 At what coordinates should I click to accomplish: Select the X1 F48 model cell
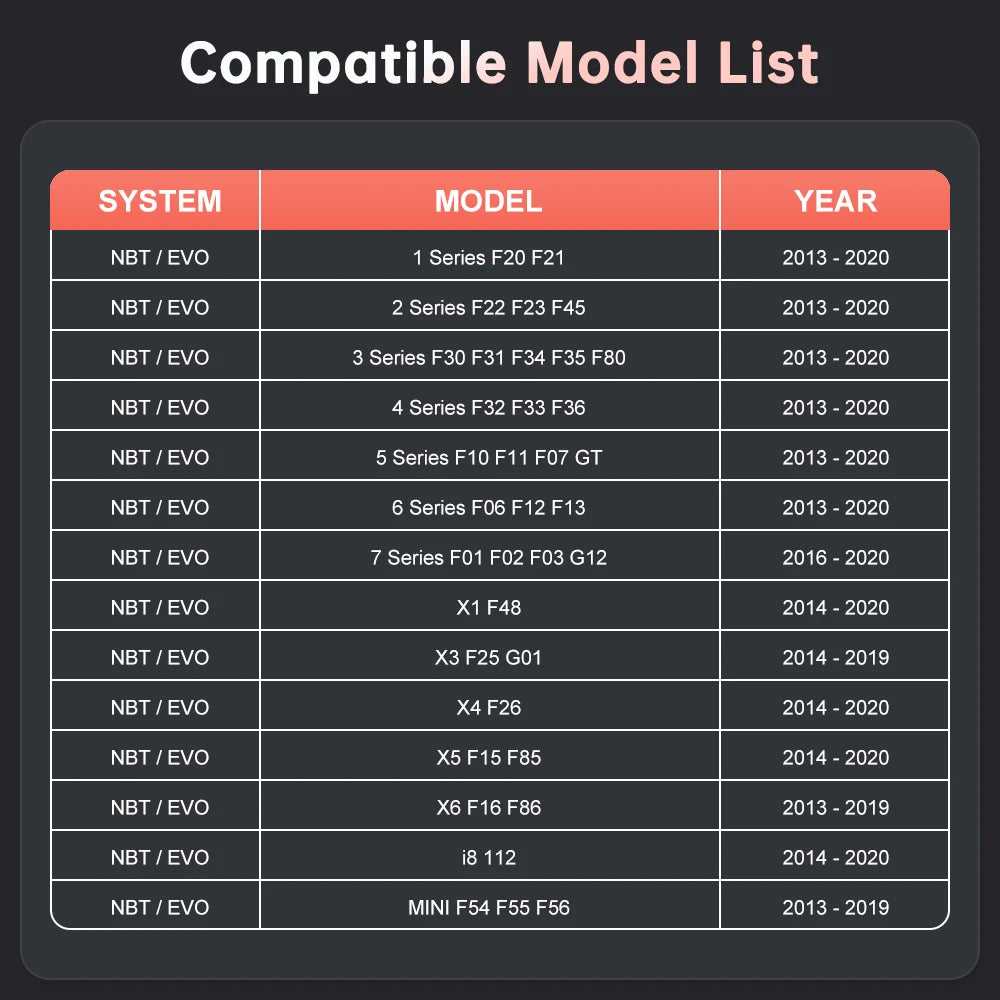pyautogui.click(x=490, y=605)
